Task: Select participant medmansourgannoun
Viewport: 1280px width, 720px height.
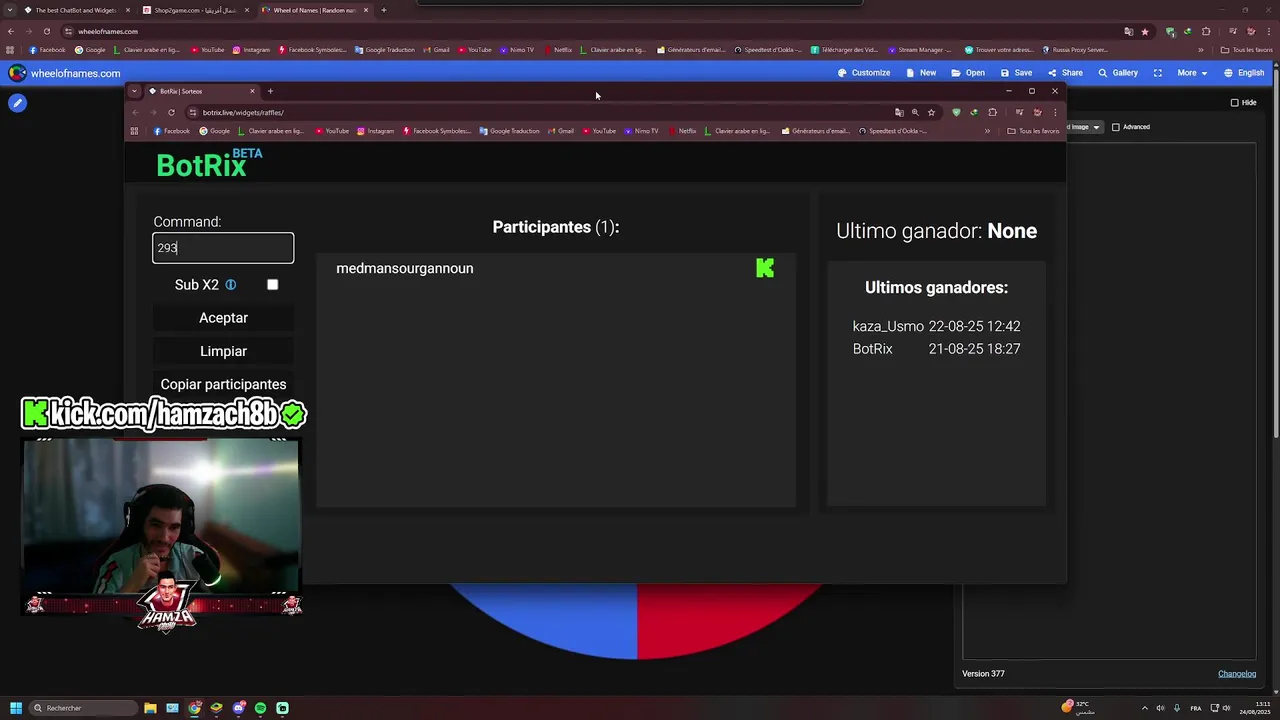Action: (405, 268)
